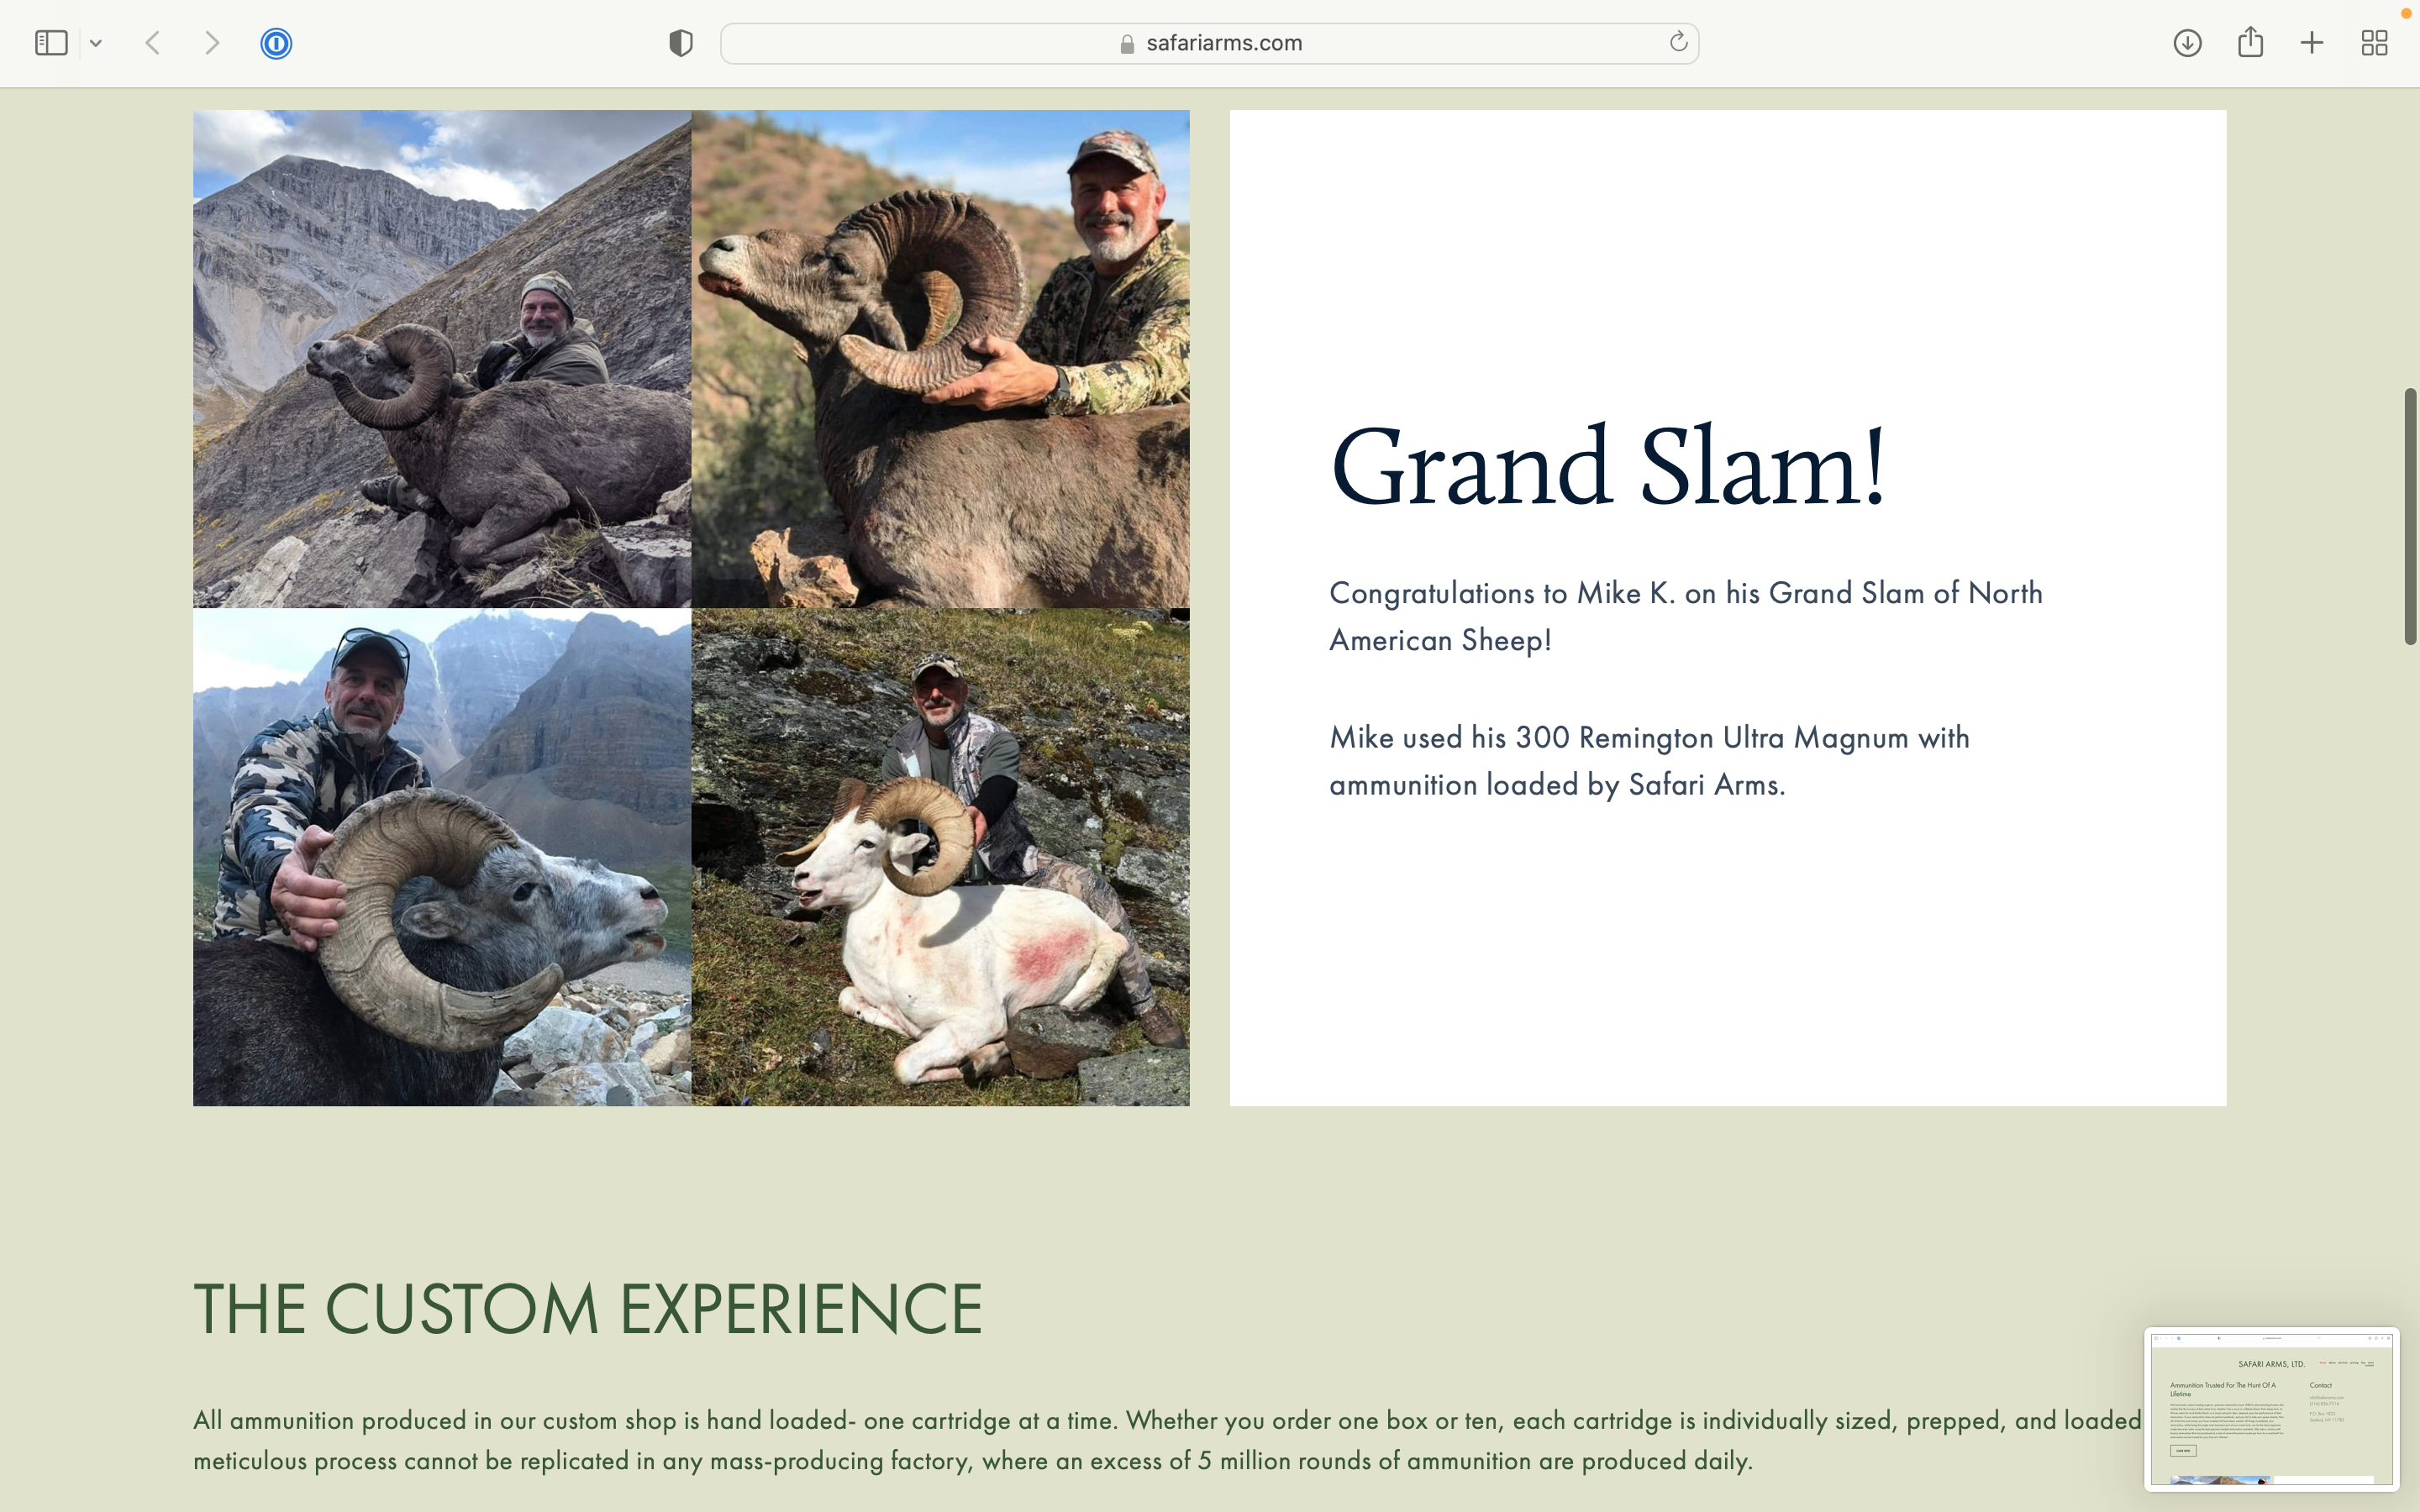Screen dimensions: 2420x1512
Task: Show the downloads list
Action: [x=2187, y=43]
